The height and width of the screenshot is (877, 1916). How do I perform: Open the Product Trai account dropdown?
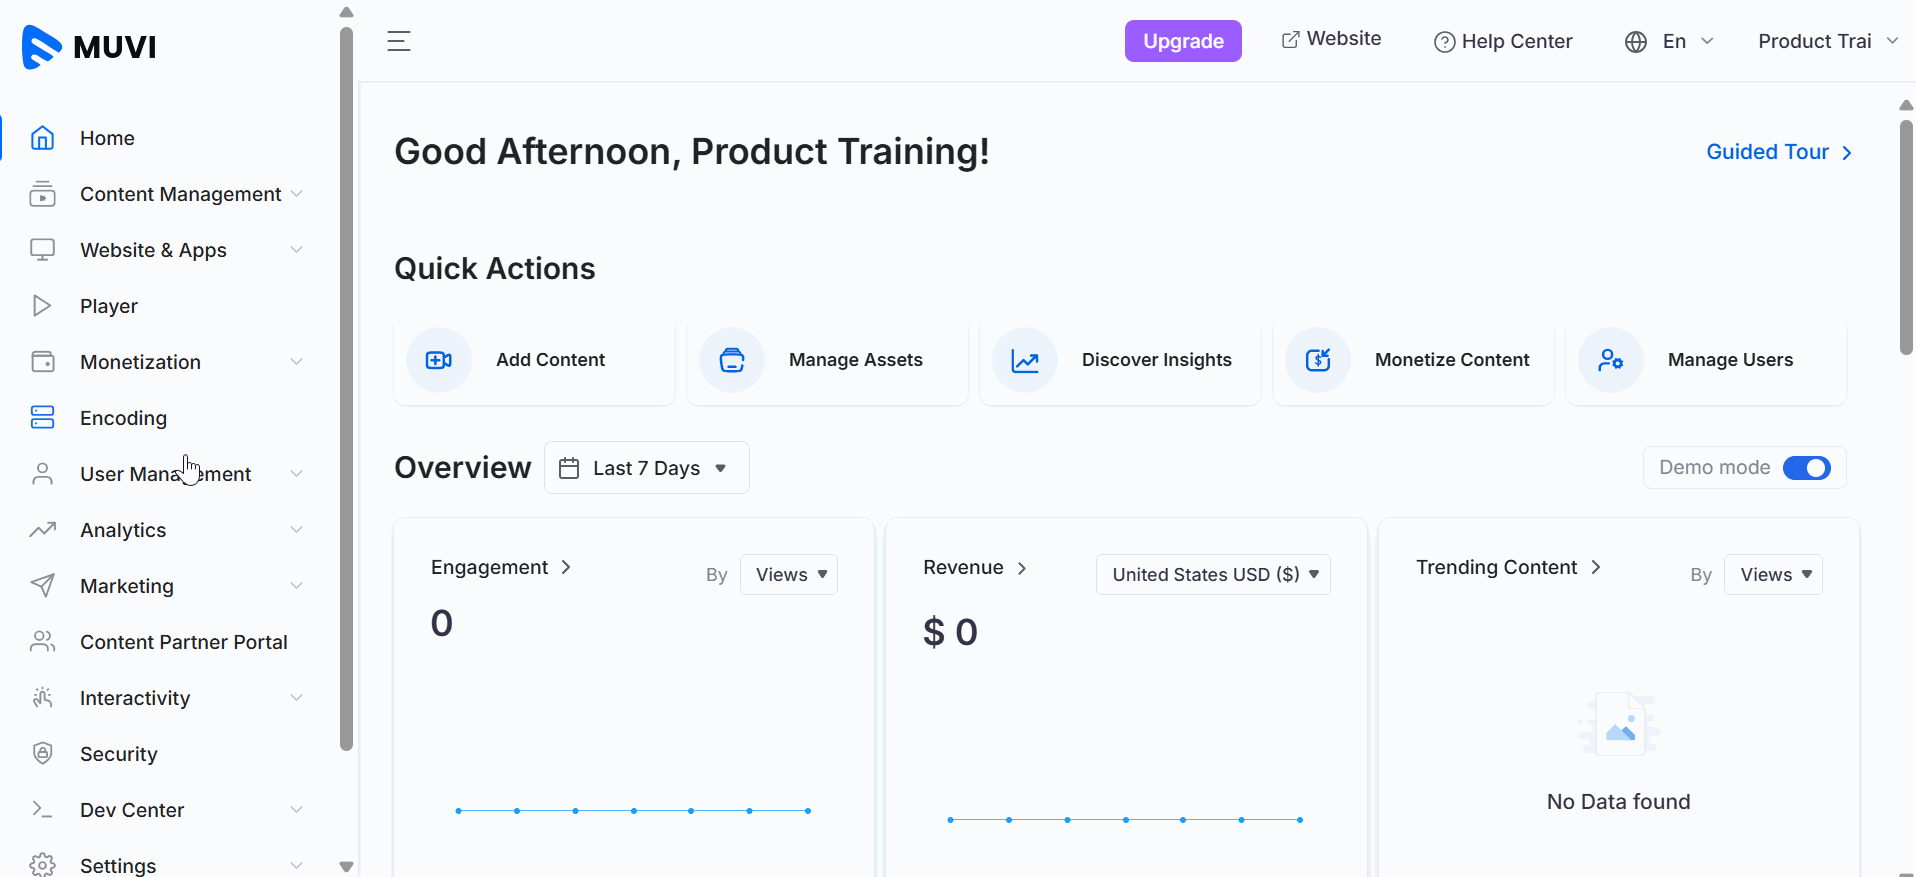(x=1828, y=42)
